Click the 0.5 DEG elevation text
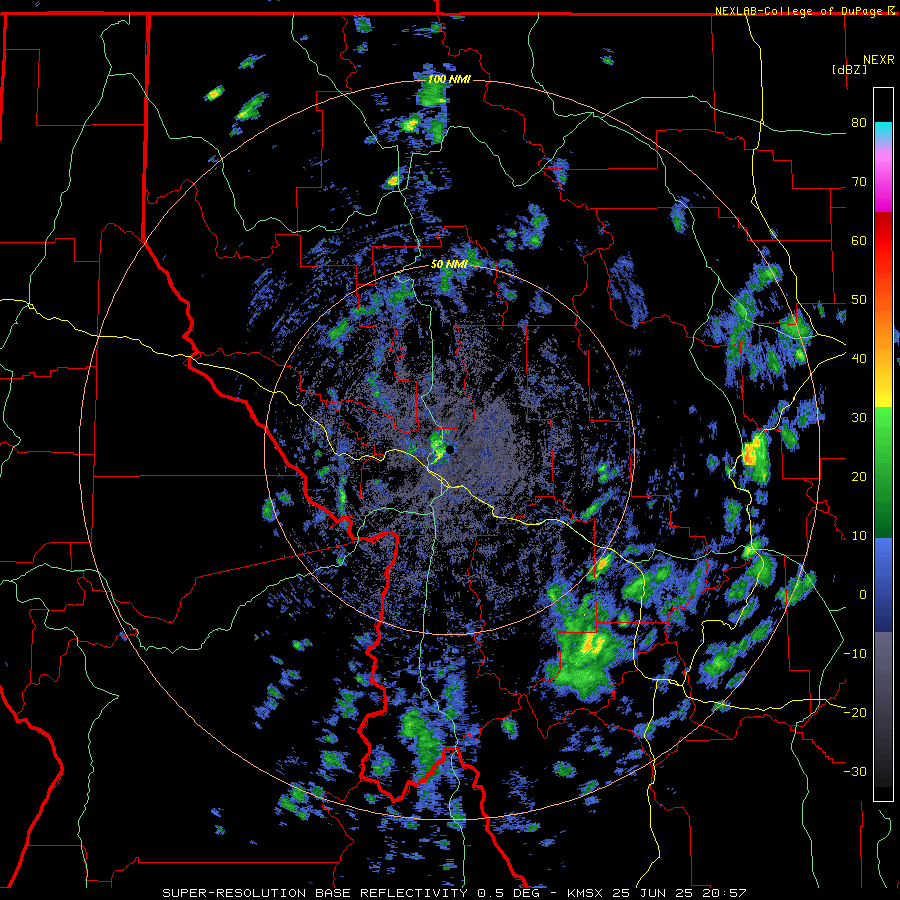The height and width of the screenshot is (900, 900). point(511,893)
